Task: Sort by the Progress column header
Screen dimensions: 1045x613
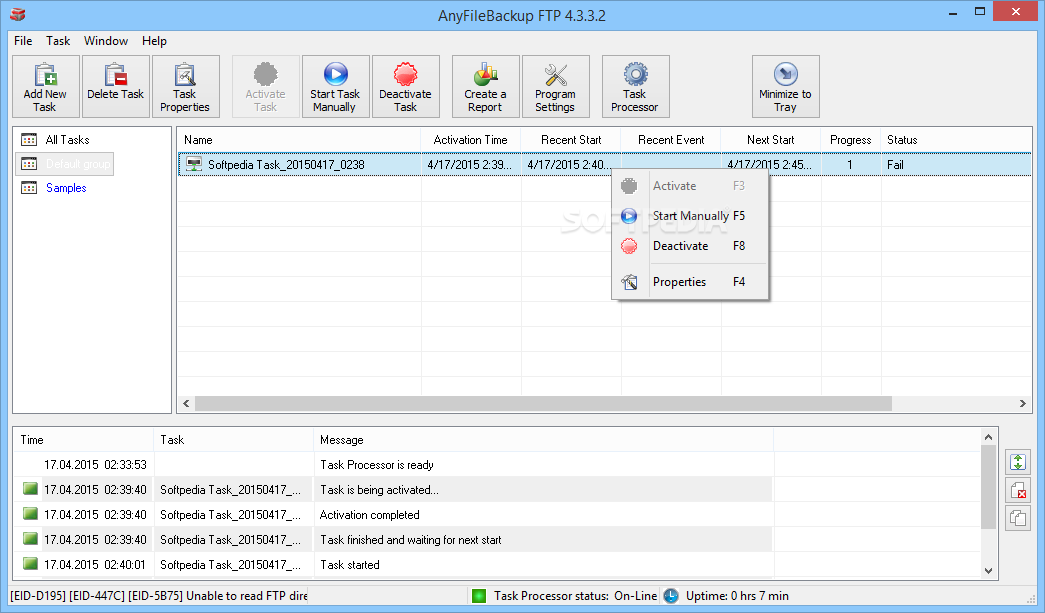Action: [850, 140]
